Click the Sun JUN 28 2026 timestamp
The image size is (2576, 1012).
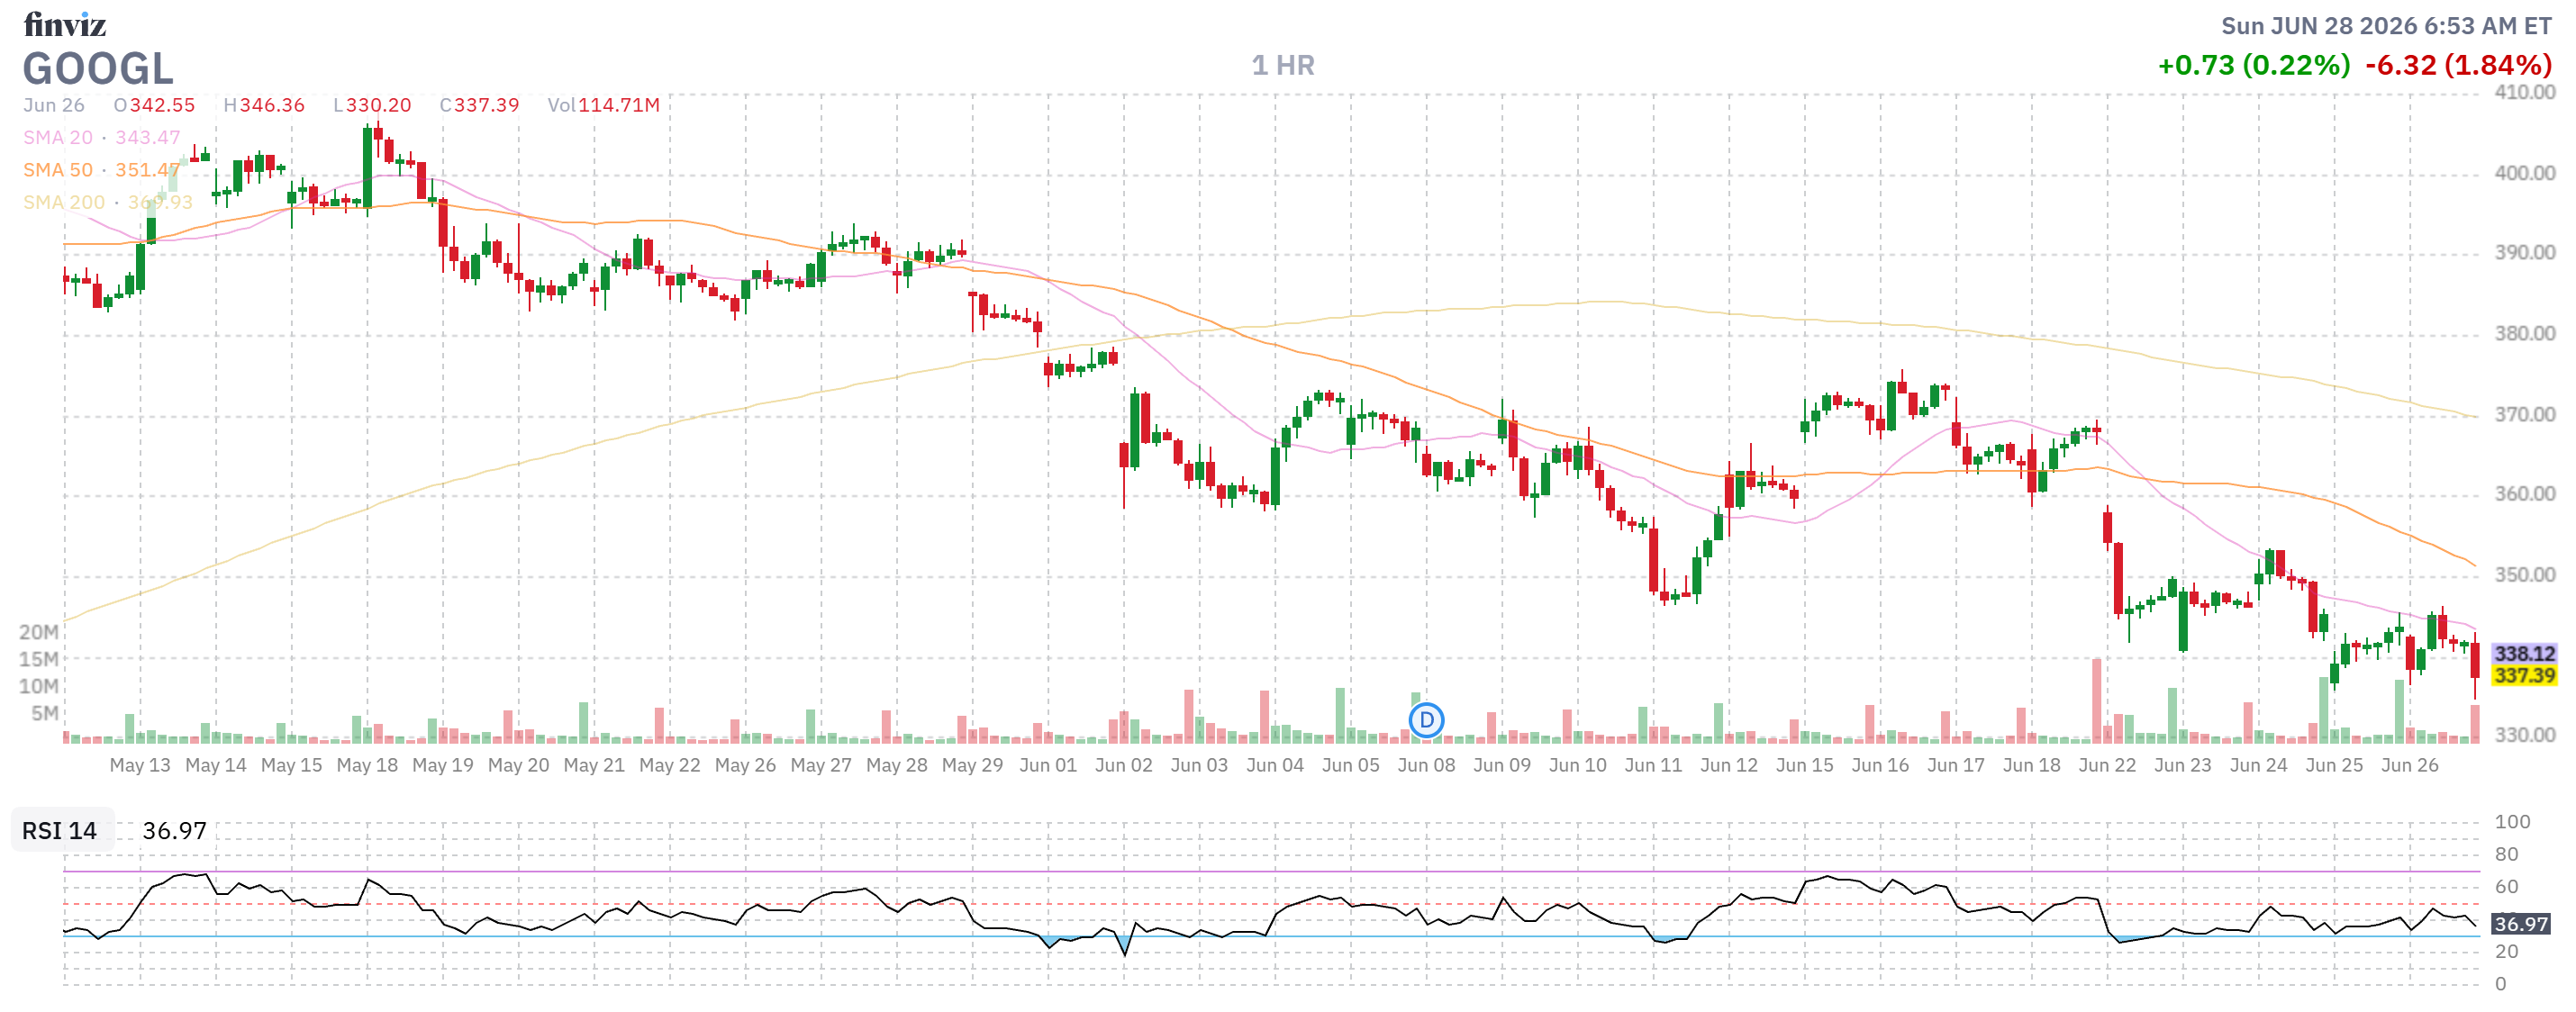point(2386,26)
